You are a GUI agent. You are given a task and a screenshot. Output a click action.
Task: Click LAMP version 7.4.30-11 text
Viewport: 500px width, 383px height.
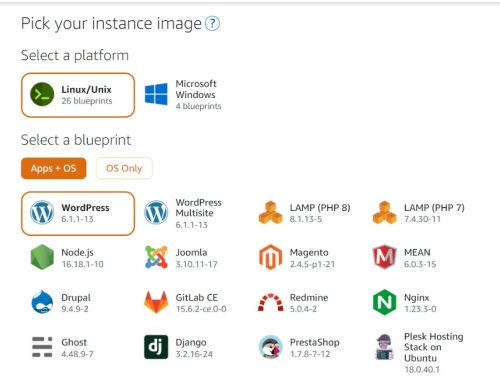[422, 219]
